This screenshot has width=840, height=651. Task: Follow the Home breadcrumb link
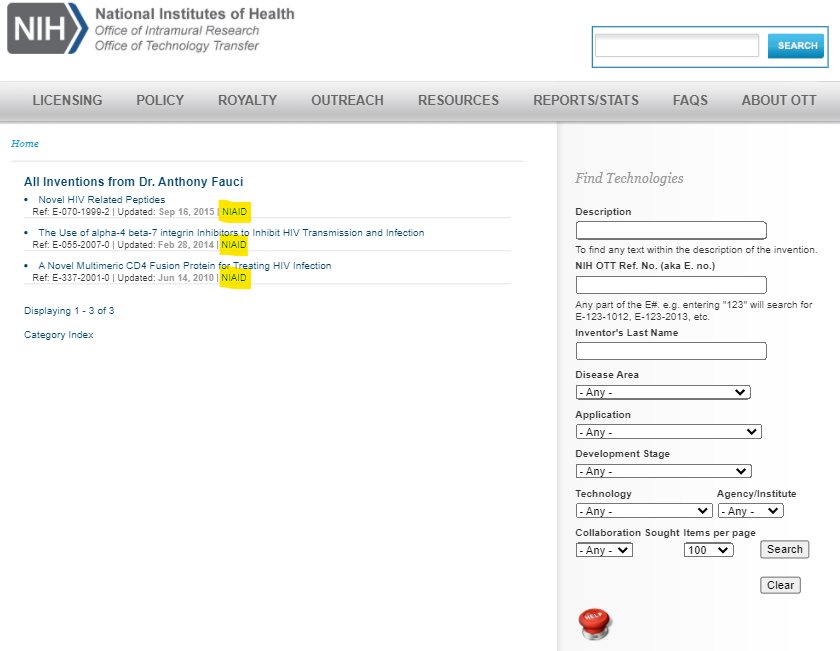[x=25, y=144]
